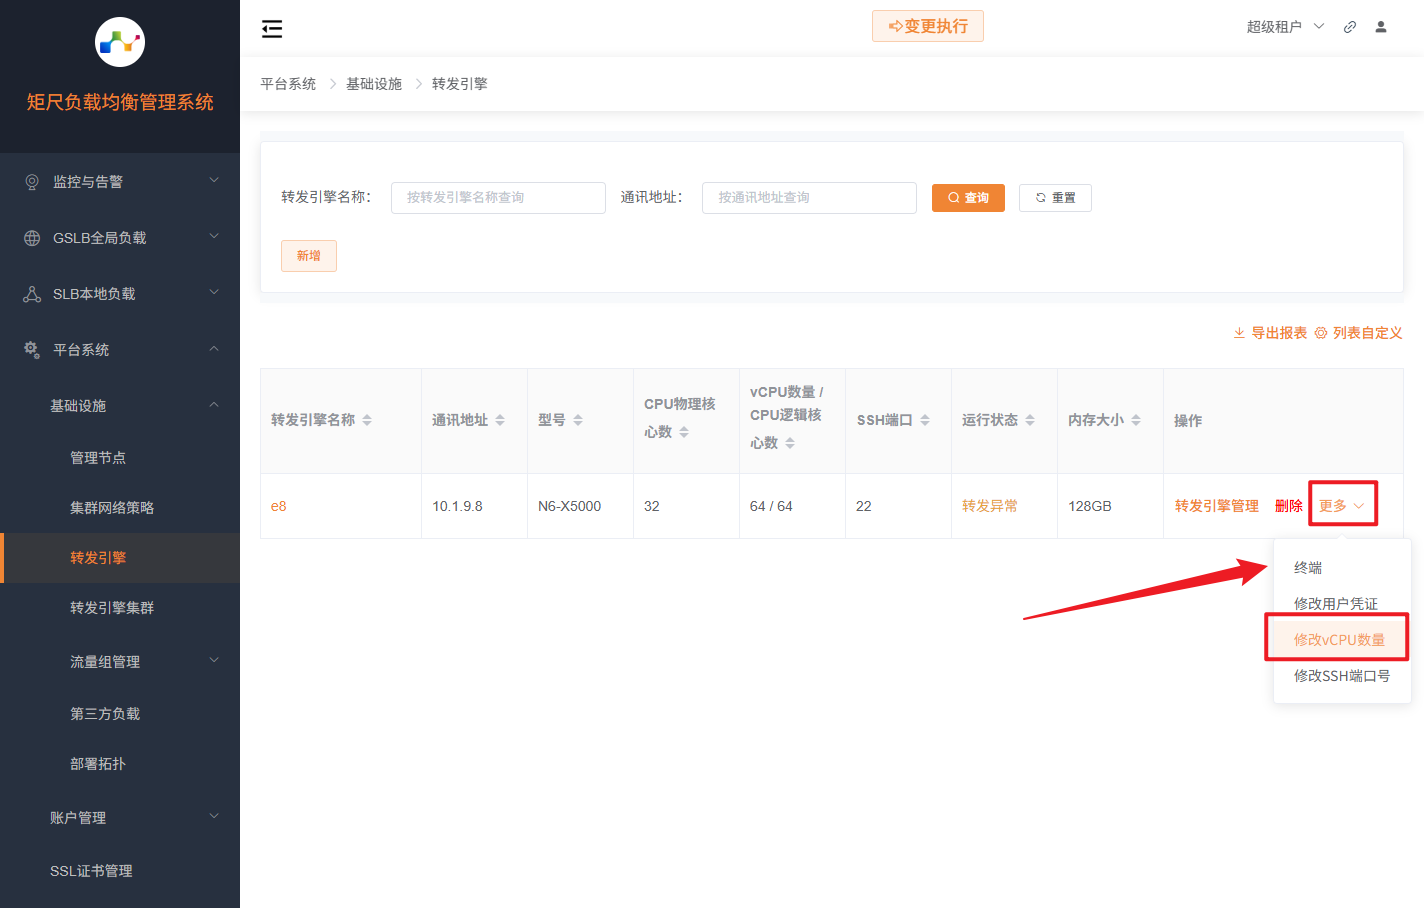Click the user profile icon at top right

coord(1381,27)
